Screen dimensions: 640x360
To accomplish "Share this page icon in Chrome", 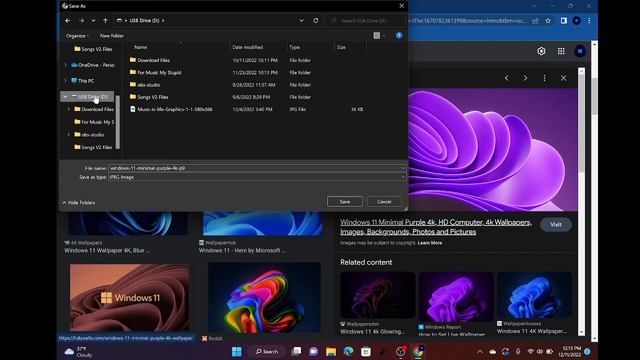I will point(535,21).
